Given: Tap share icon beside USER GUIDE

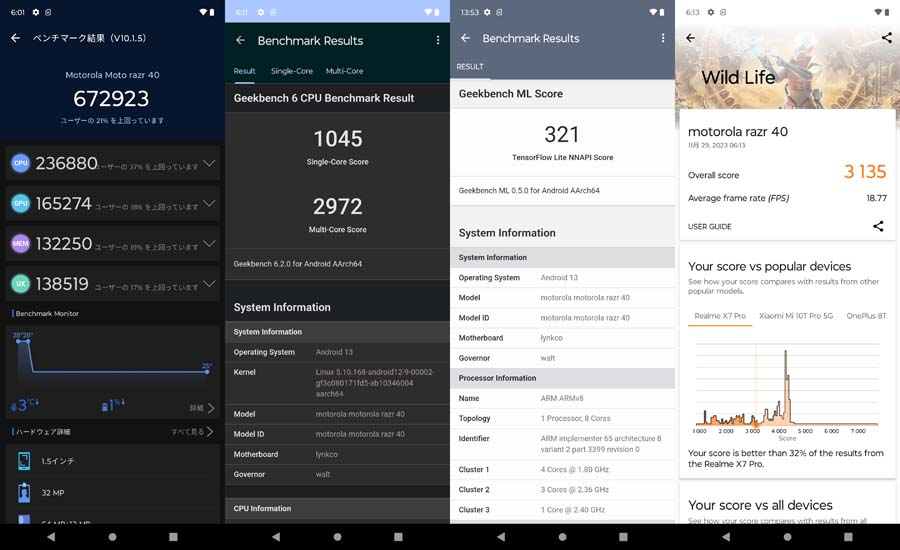Looking at the screenshot, I should coord(878,226).
